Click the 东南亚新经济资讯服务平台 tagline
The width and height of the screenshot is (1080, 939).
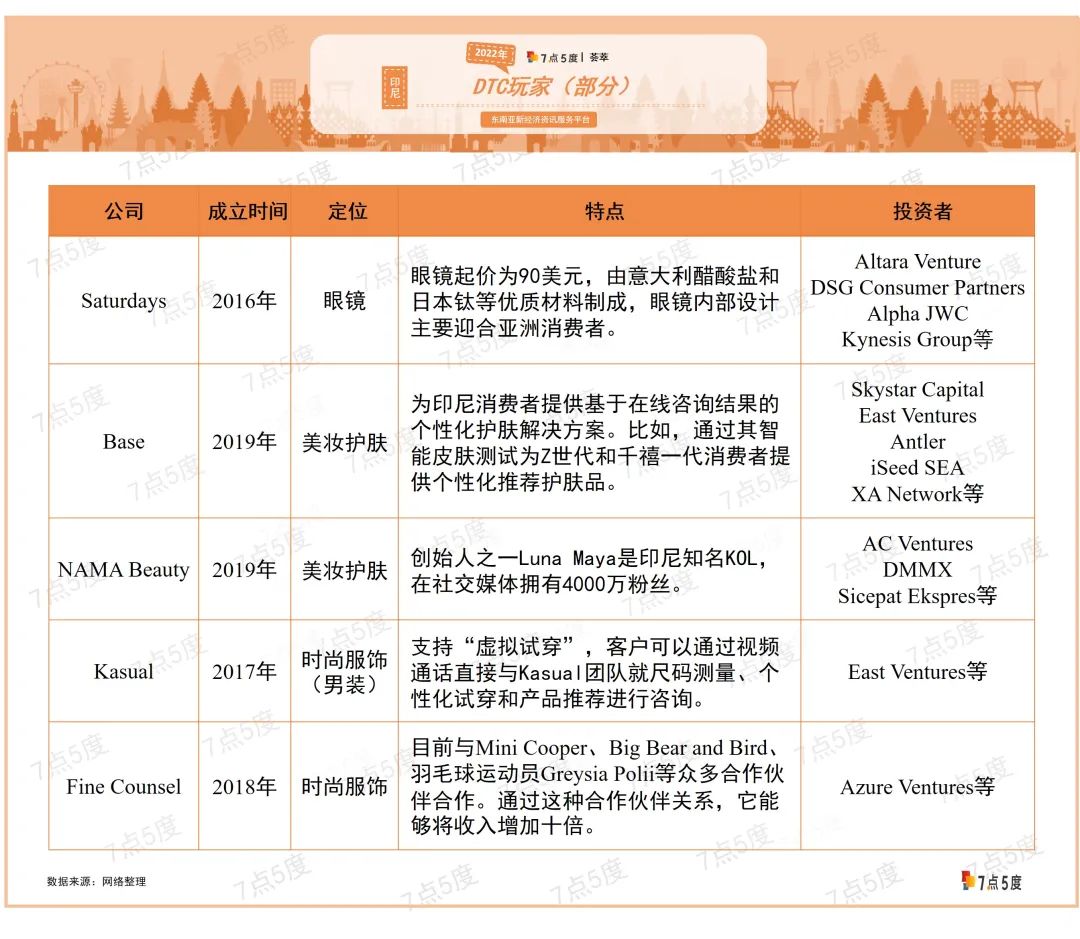(538, 119)
